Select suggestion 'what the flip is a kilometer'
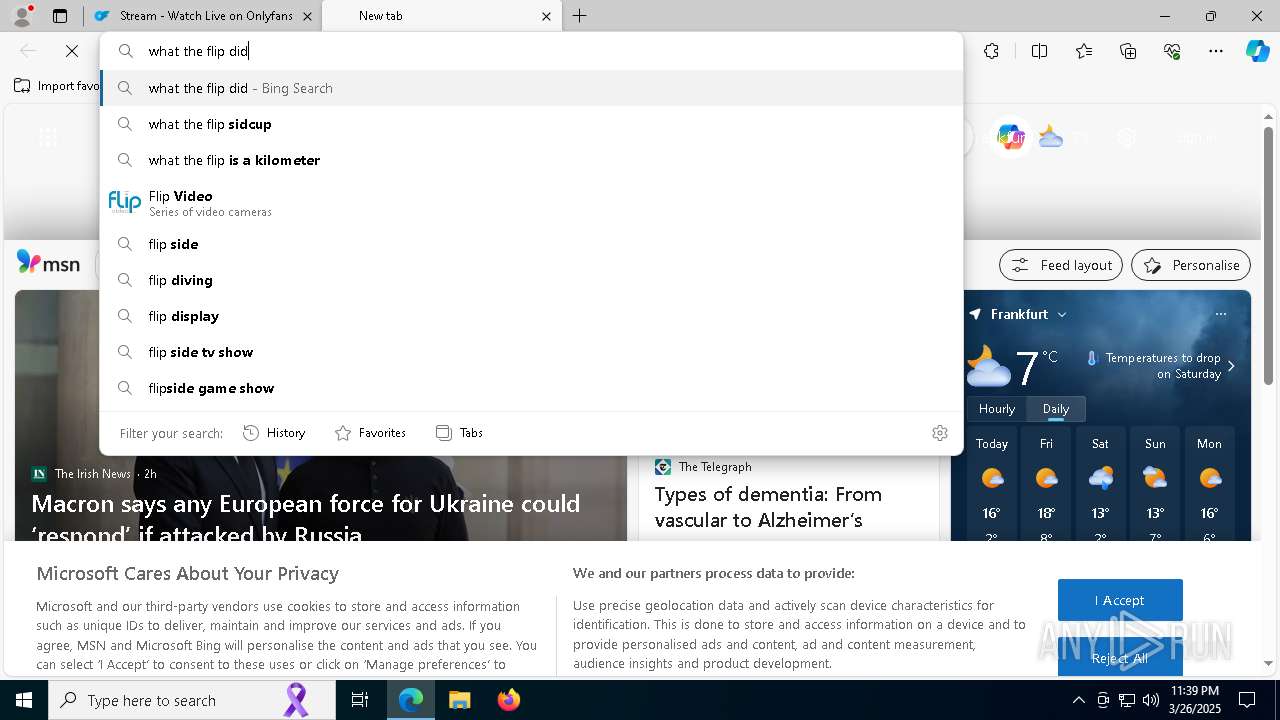Image resolution: width=1280 pixels, height=720 pixels. pos(531,160)
